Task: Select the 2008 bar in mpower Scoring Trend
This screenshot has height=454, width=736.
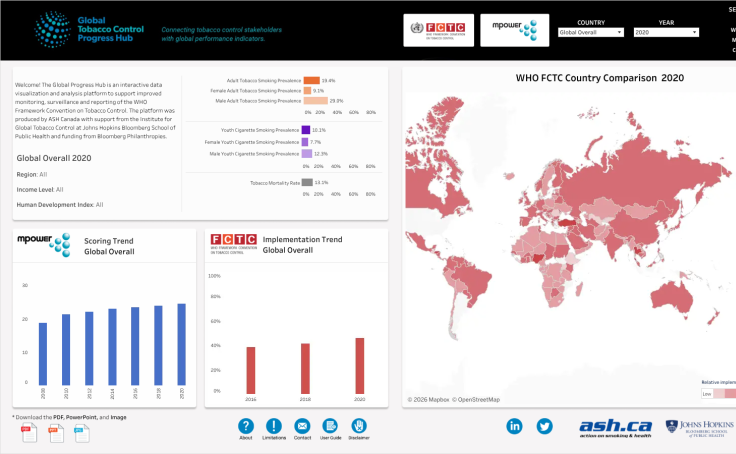Action: coord(43,354)
